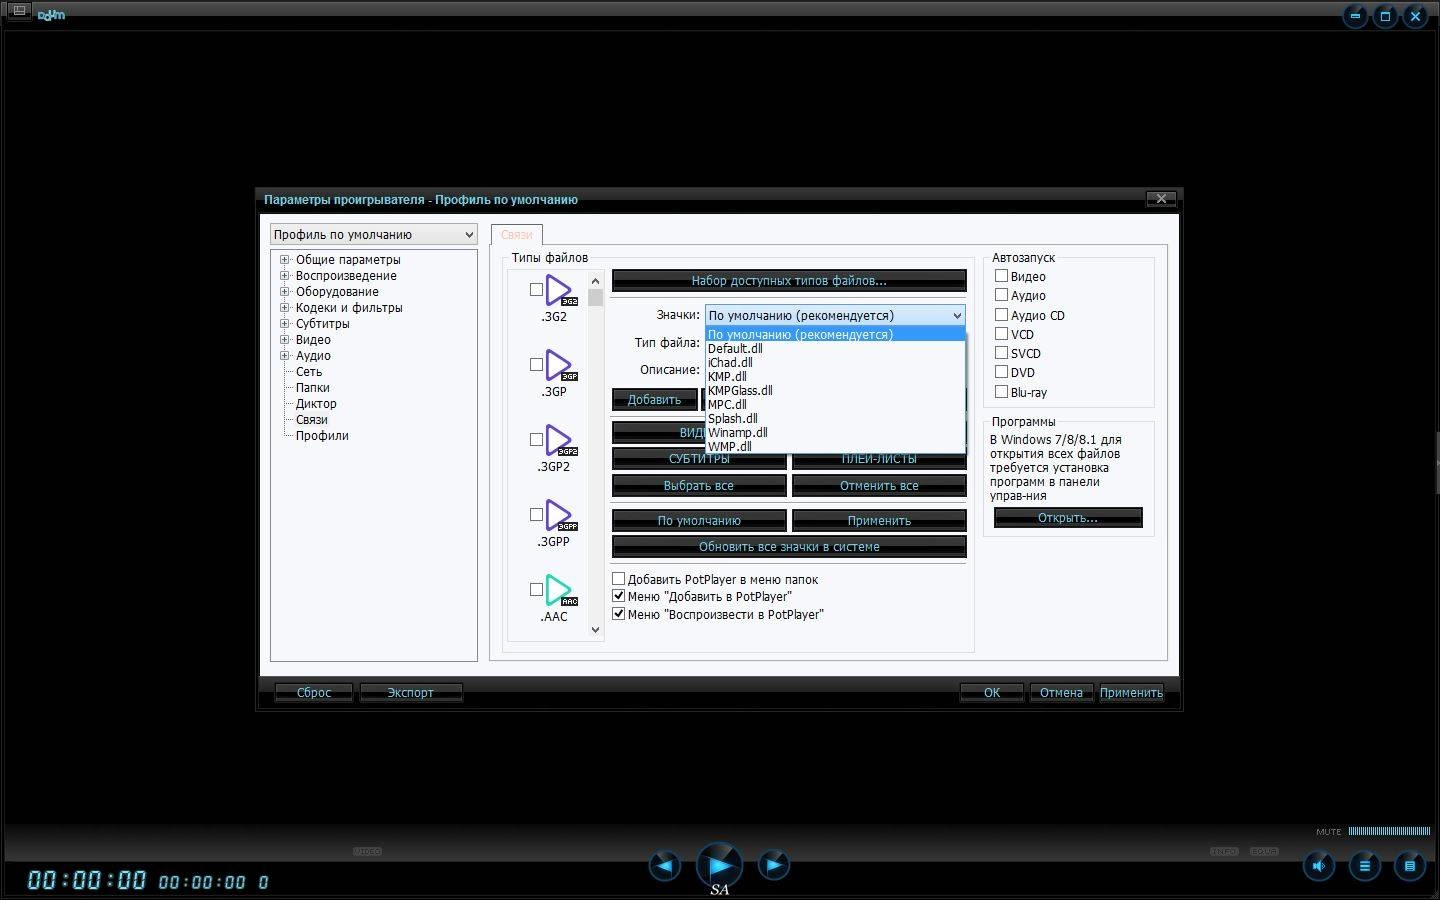Click the INFO indicator on the bar
This screenshot has height=900, width=1440.
coord(1224,851)
